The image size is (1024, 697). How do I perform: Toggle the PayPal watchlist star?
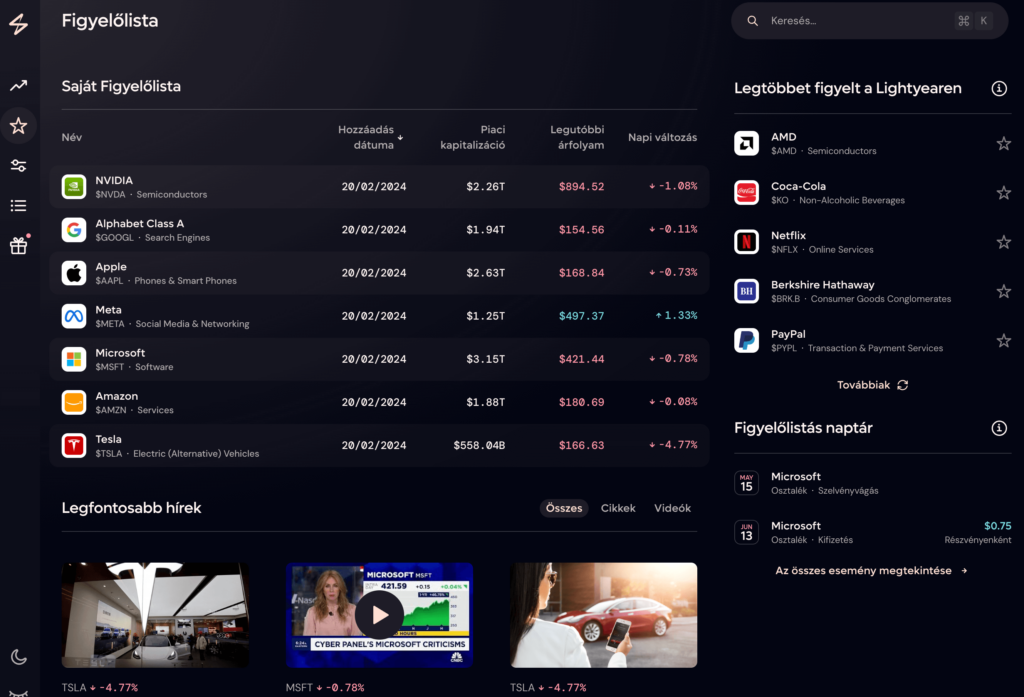coord(1003,341)
